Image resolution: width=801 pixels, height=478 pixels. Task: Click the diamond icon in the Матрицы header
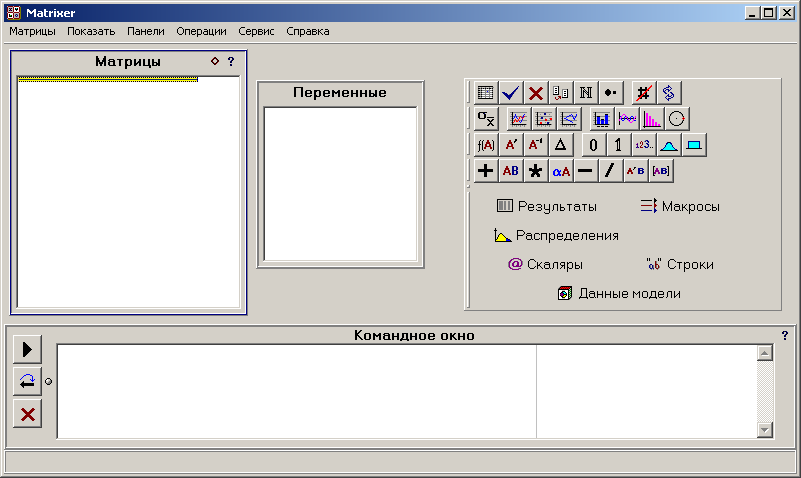215,61
